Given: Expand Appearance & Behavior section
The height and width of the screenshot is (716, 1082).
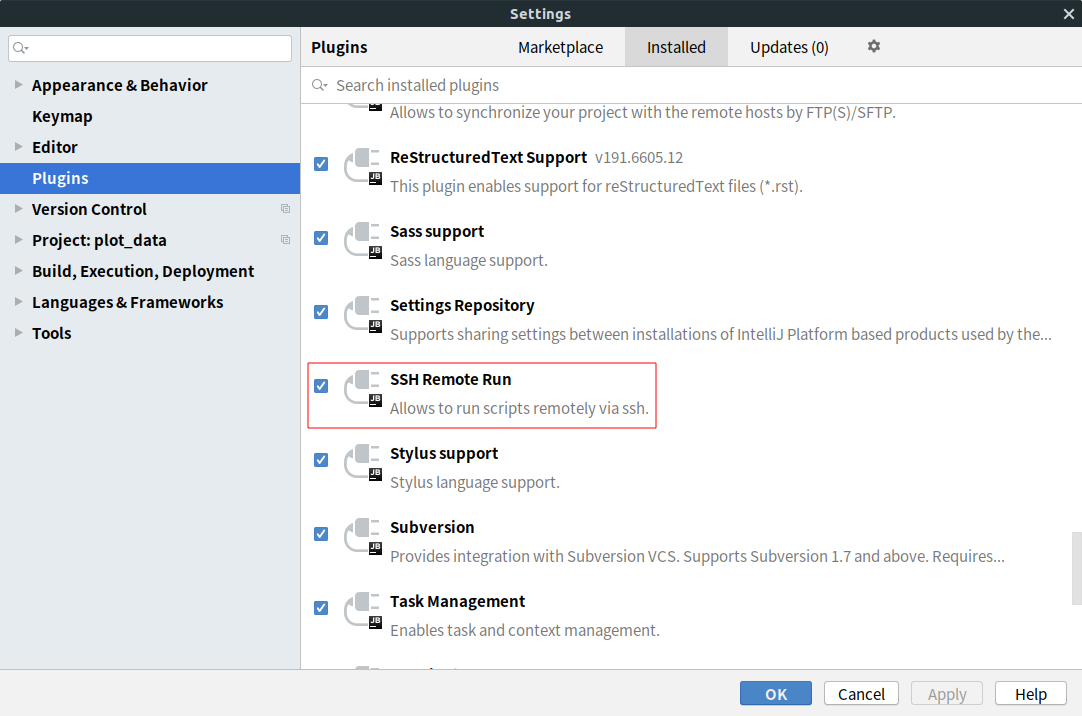Looking at the screenshot, I should coord(19,85).
